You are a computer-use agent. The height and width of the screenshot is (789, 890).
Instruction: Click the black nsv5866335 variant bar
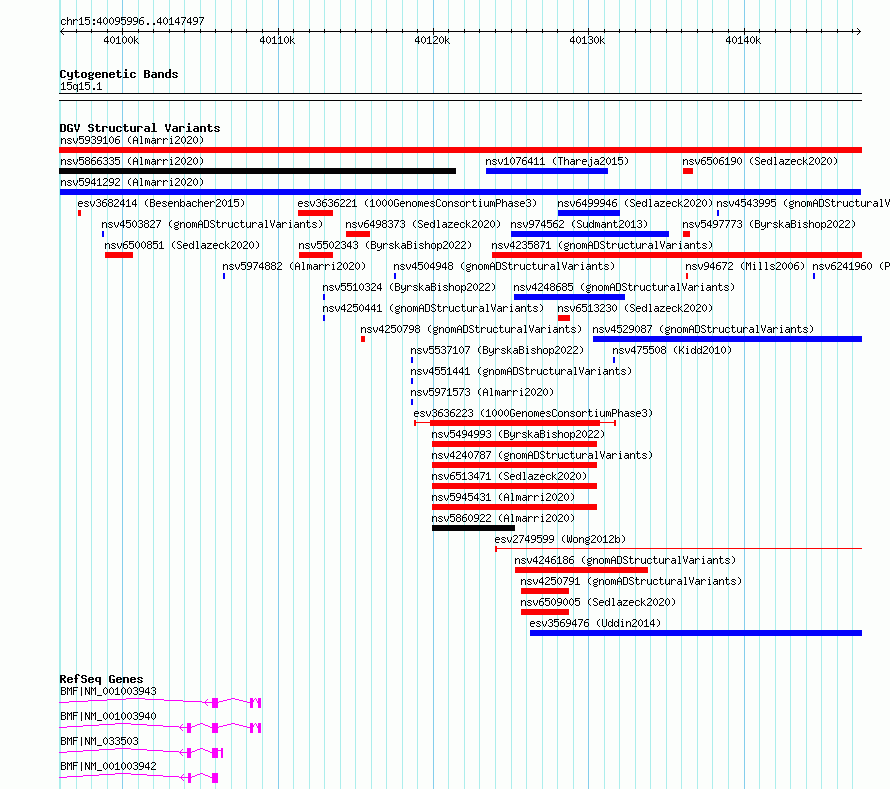[257, 171]
